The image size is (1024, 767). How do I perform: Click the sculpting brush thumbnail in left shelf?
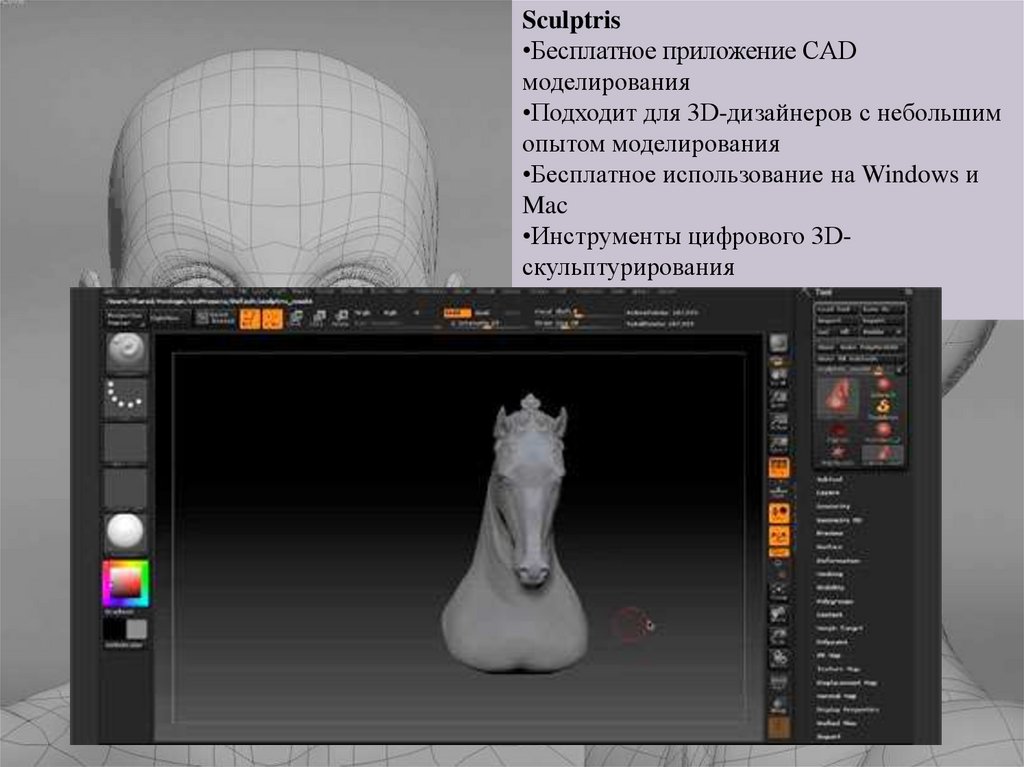coord(126,351)
